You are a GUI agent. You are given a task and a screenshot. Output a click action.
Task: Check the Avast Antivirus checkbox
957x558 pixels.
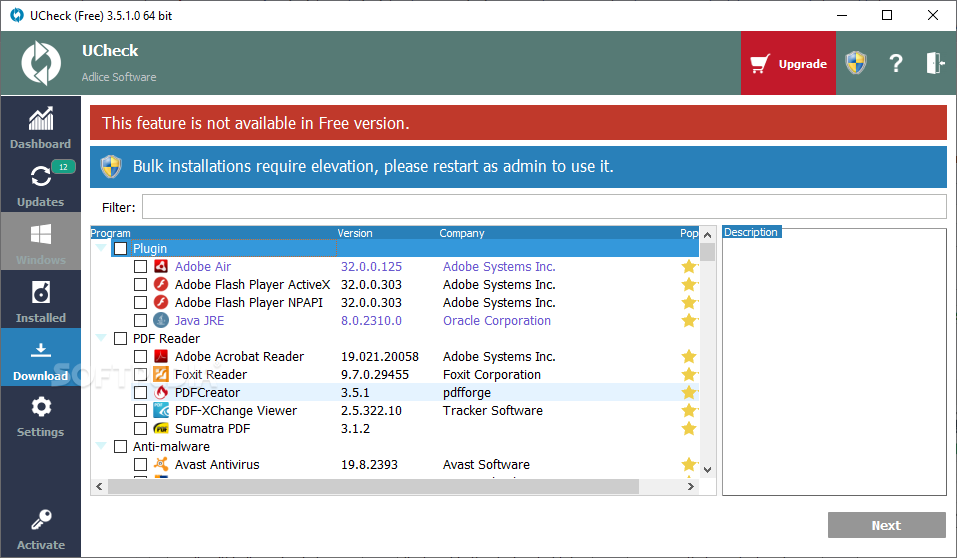point(140,465)
